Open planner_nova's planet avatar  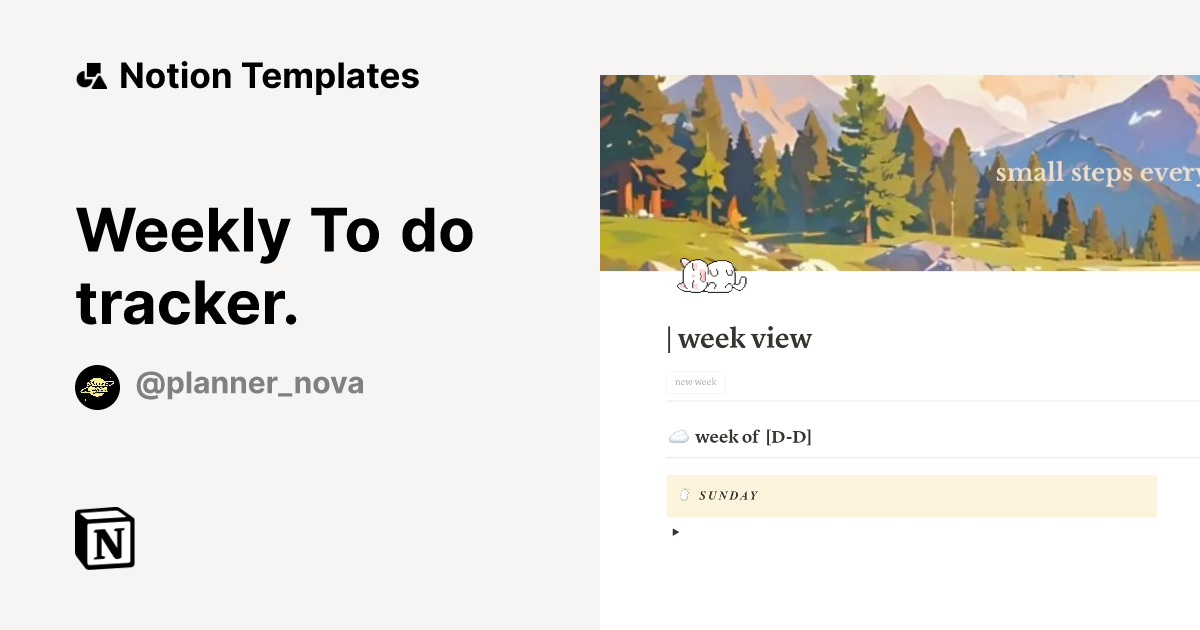(98, 387)
